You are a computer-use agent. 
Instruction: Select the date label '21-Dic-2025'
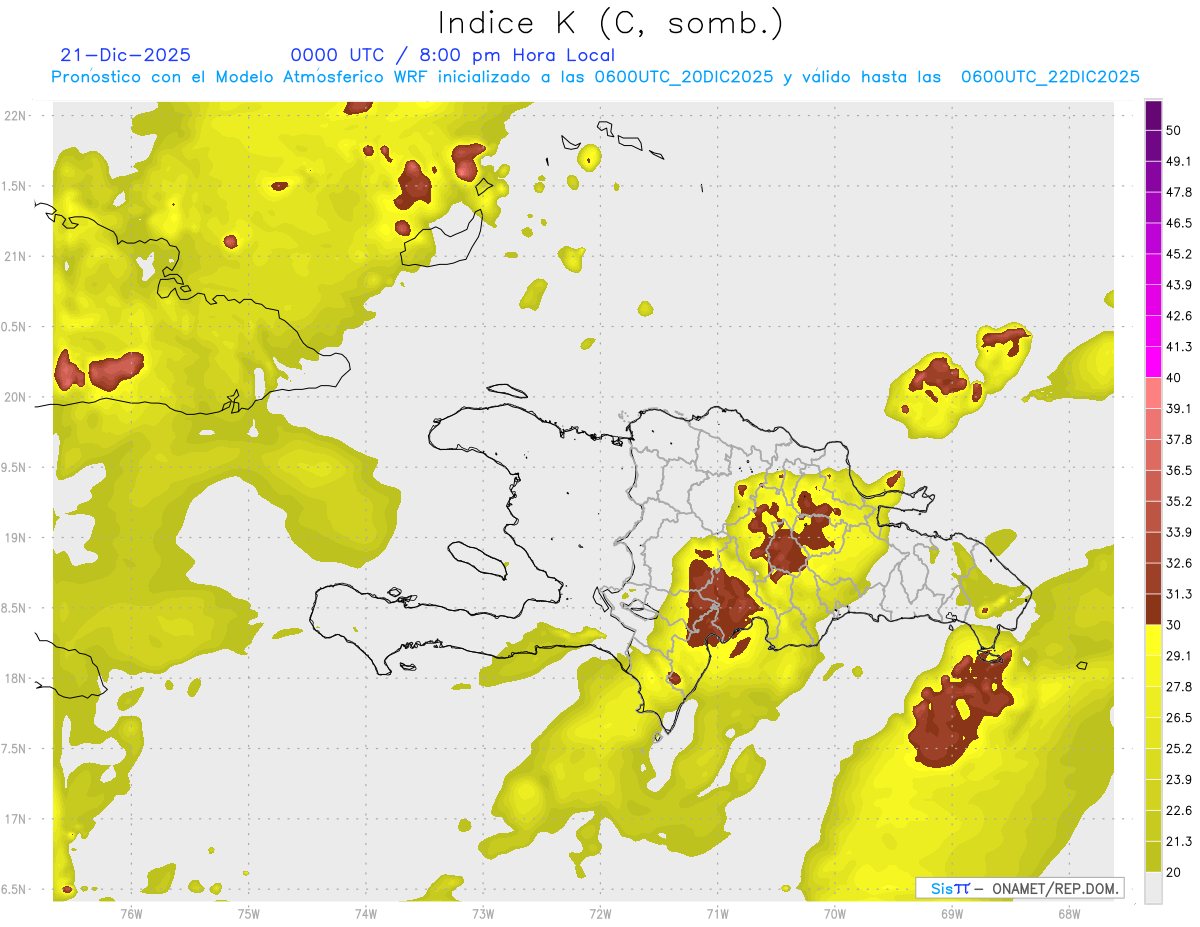(x=125, y=55)
